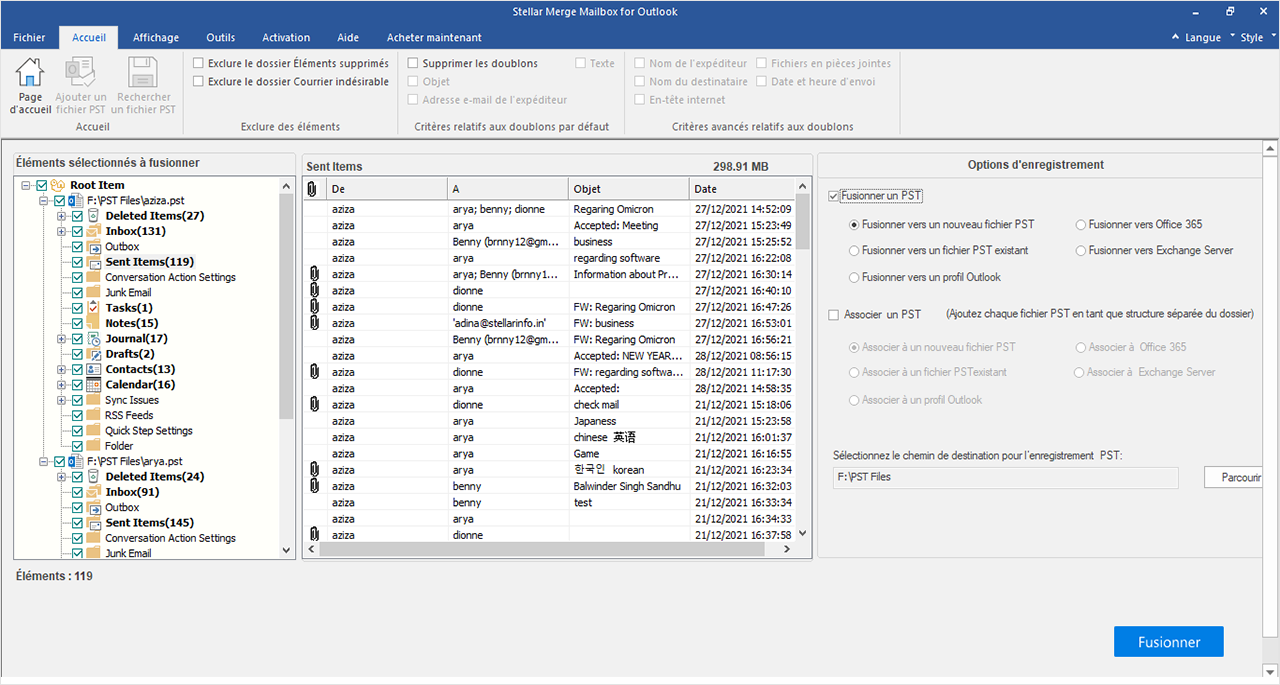Sort by the Date column header
1280x685 pixels.
[742, 189]
